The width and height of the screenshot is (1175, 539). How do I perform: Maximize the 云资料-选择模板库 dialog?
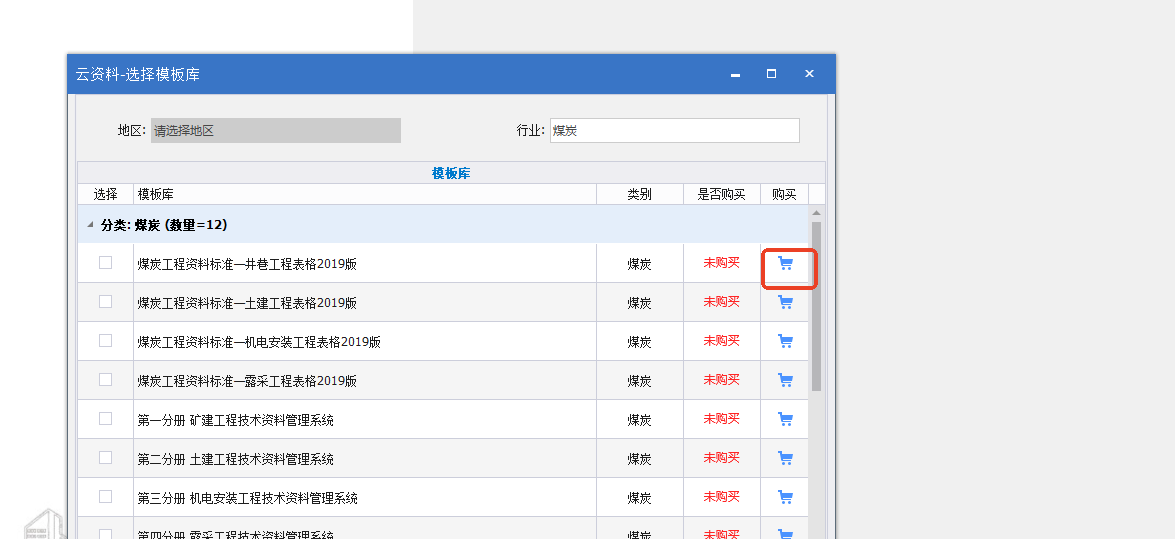(771, 74)
